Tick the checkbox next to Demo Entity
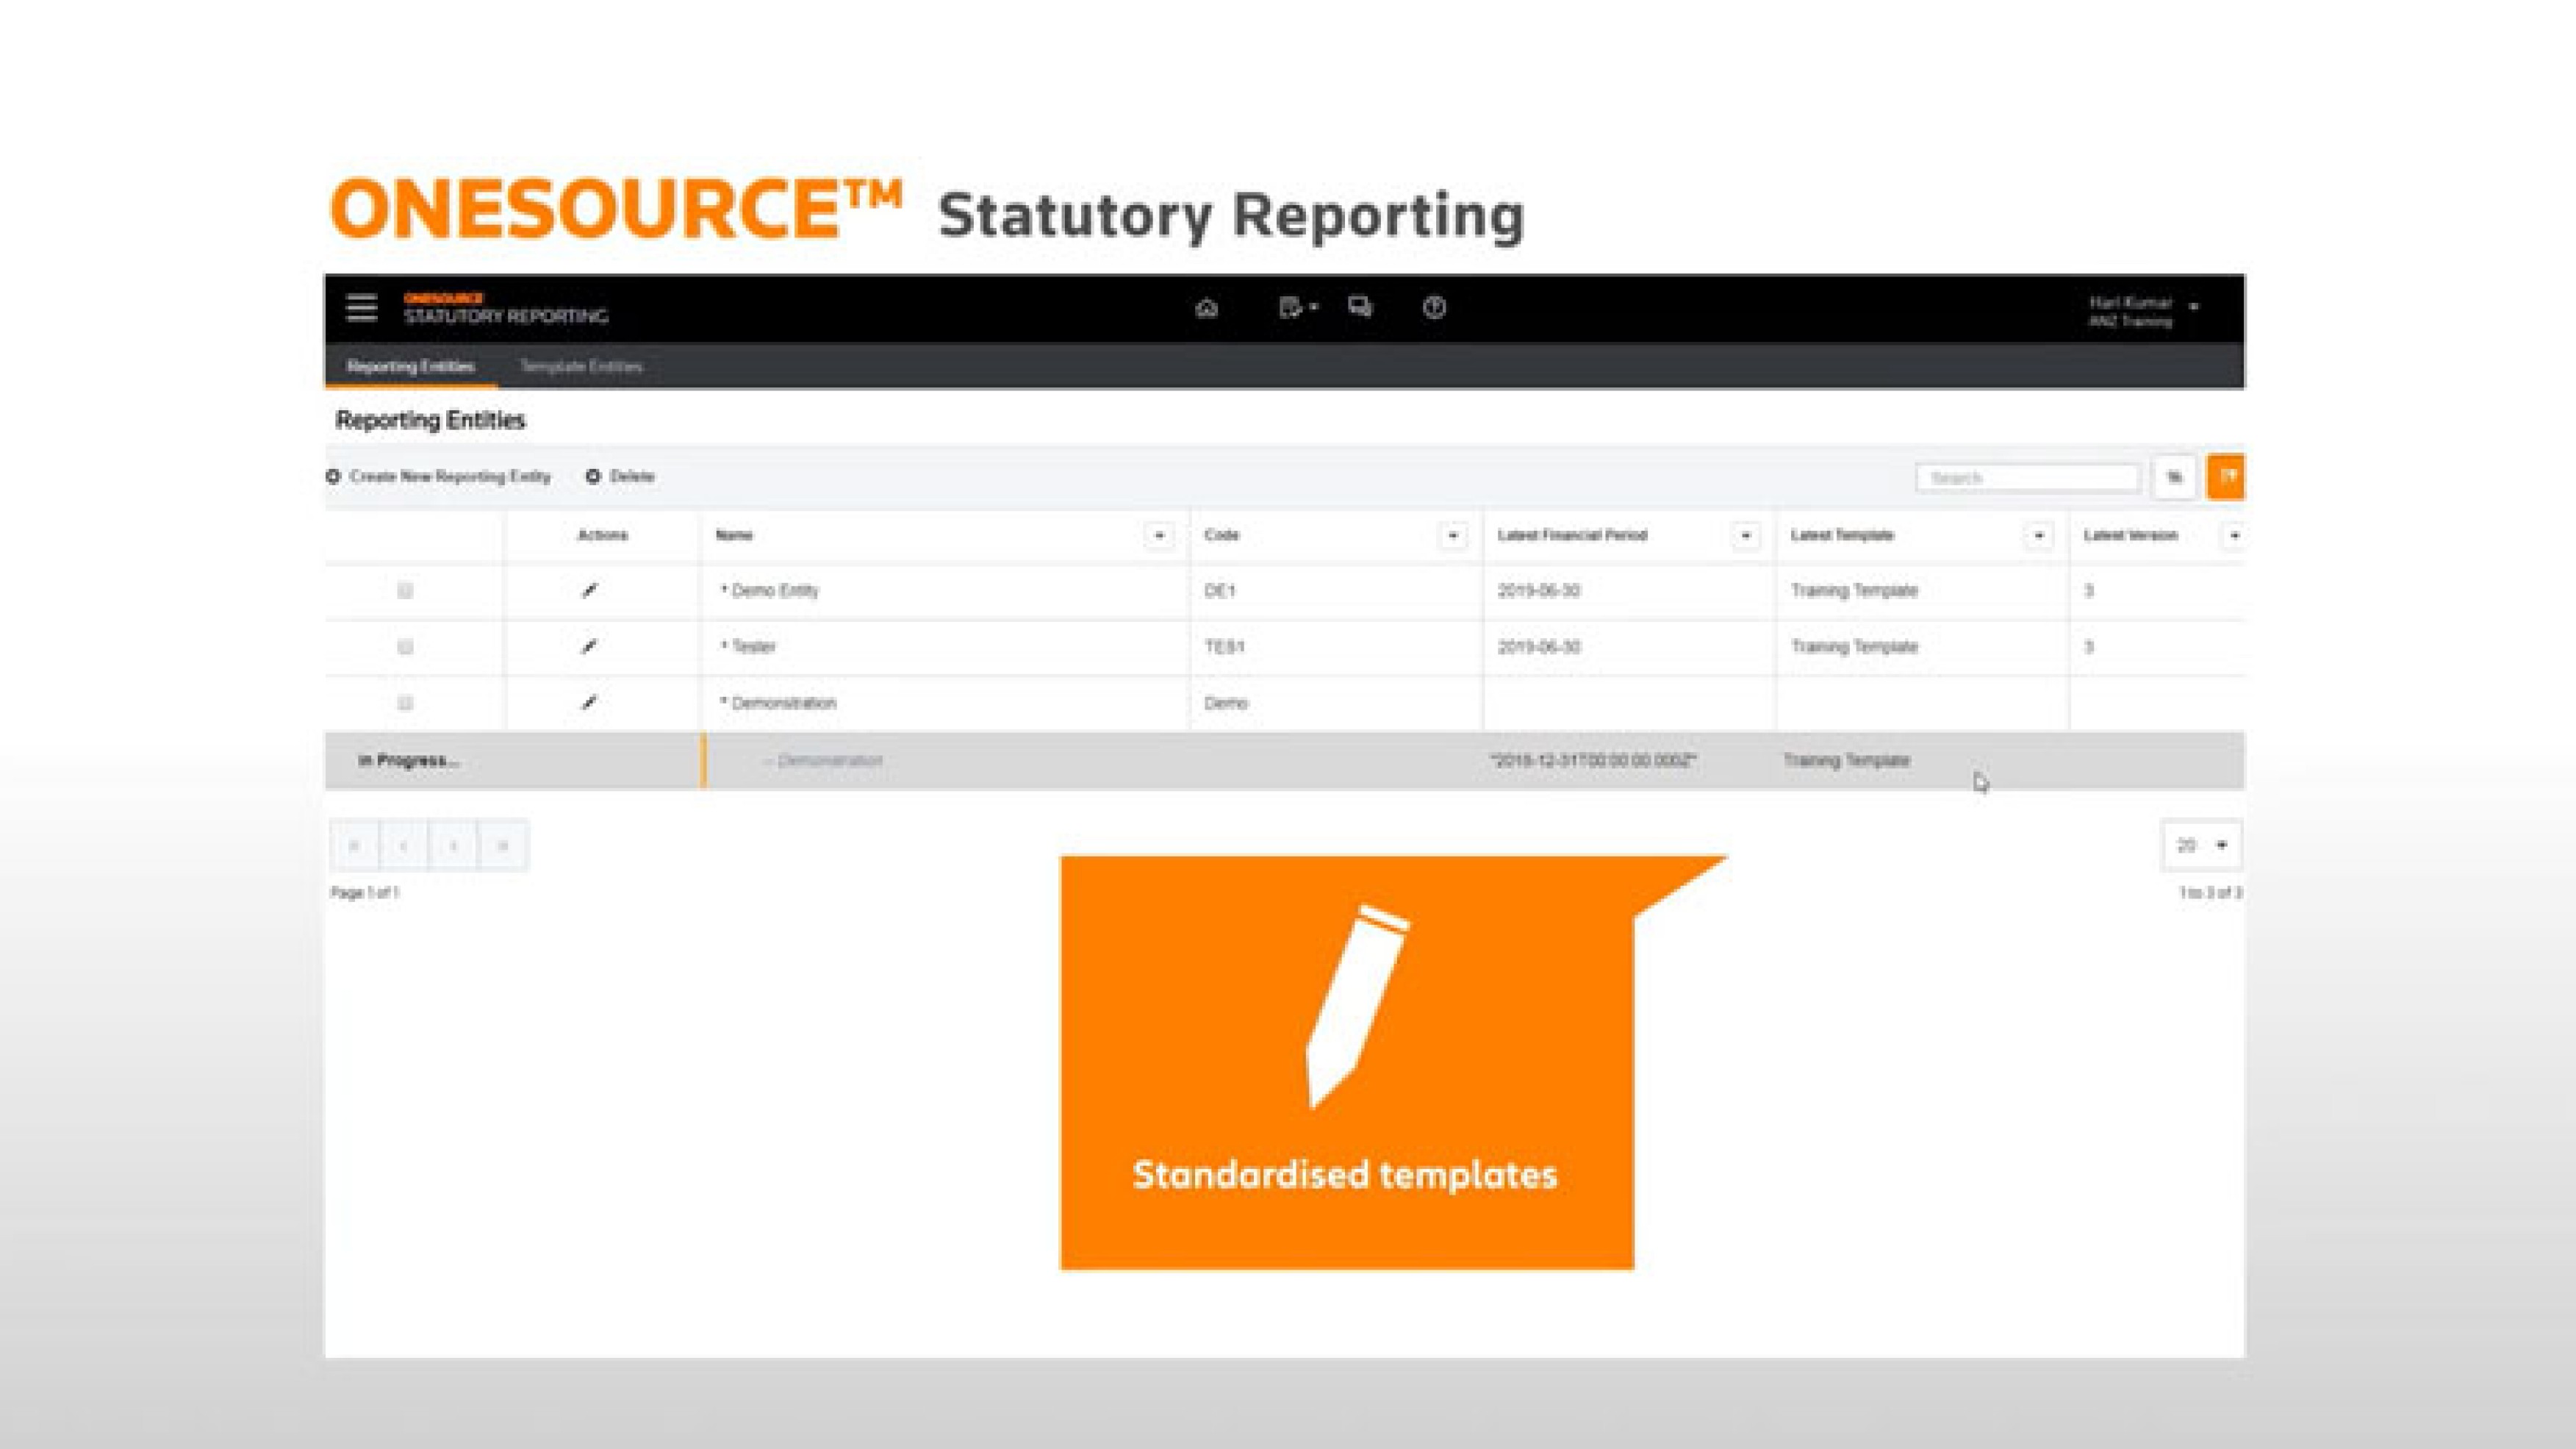Image resolution: width=2576 pixels, height=1449 pixels. (404, 590)
